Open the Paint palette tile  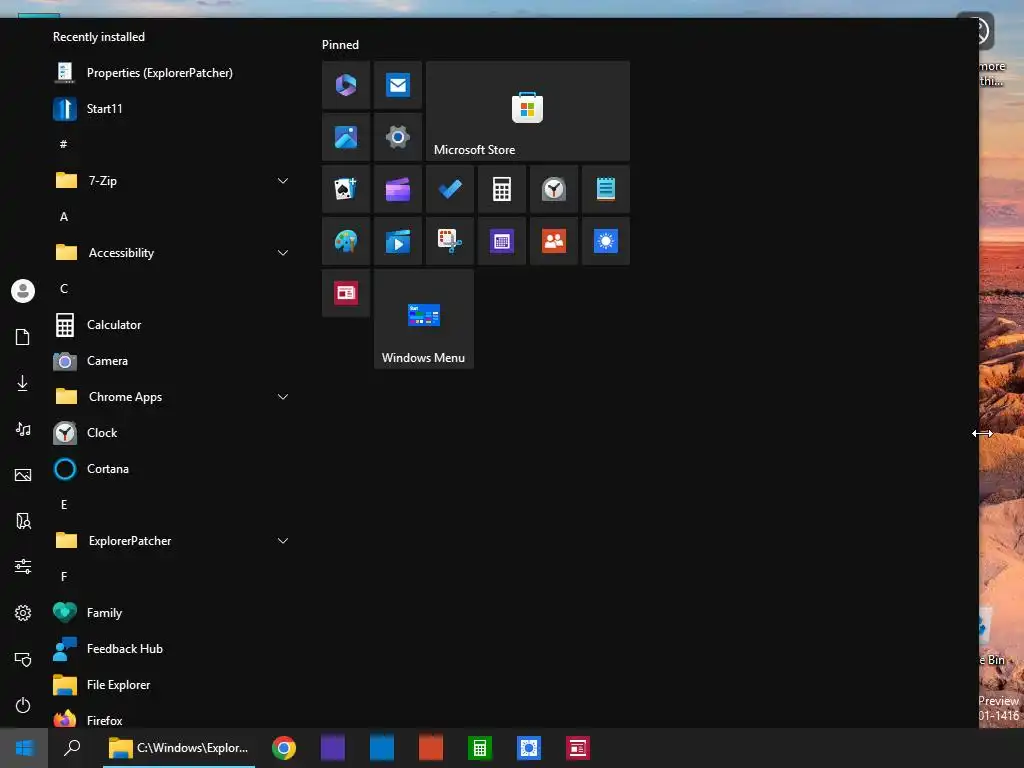pos(345,242)
